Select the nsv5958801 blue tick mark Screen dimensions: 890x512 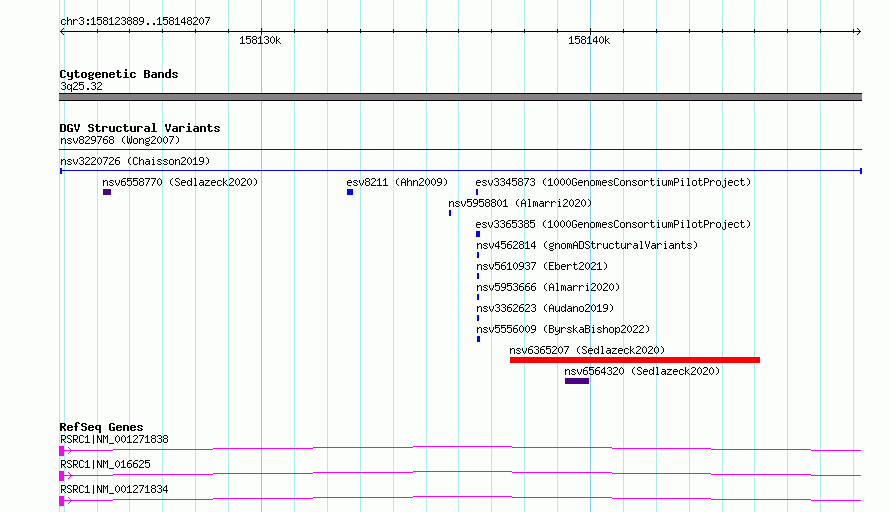450,213
